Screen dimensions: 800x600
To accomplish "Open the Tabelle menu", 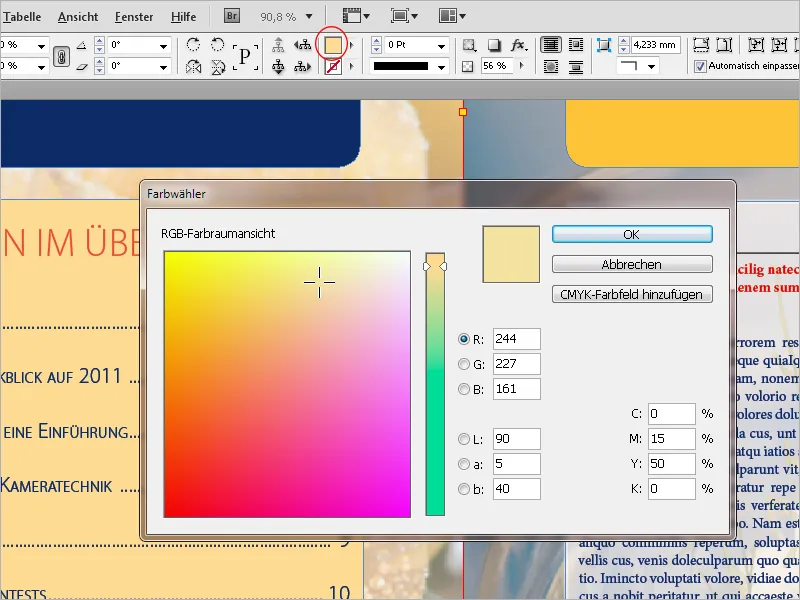I will tap(21, 17).
